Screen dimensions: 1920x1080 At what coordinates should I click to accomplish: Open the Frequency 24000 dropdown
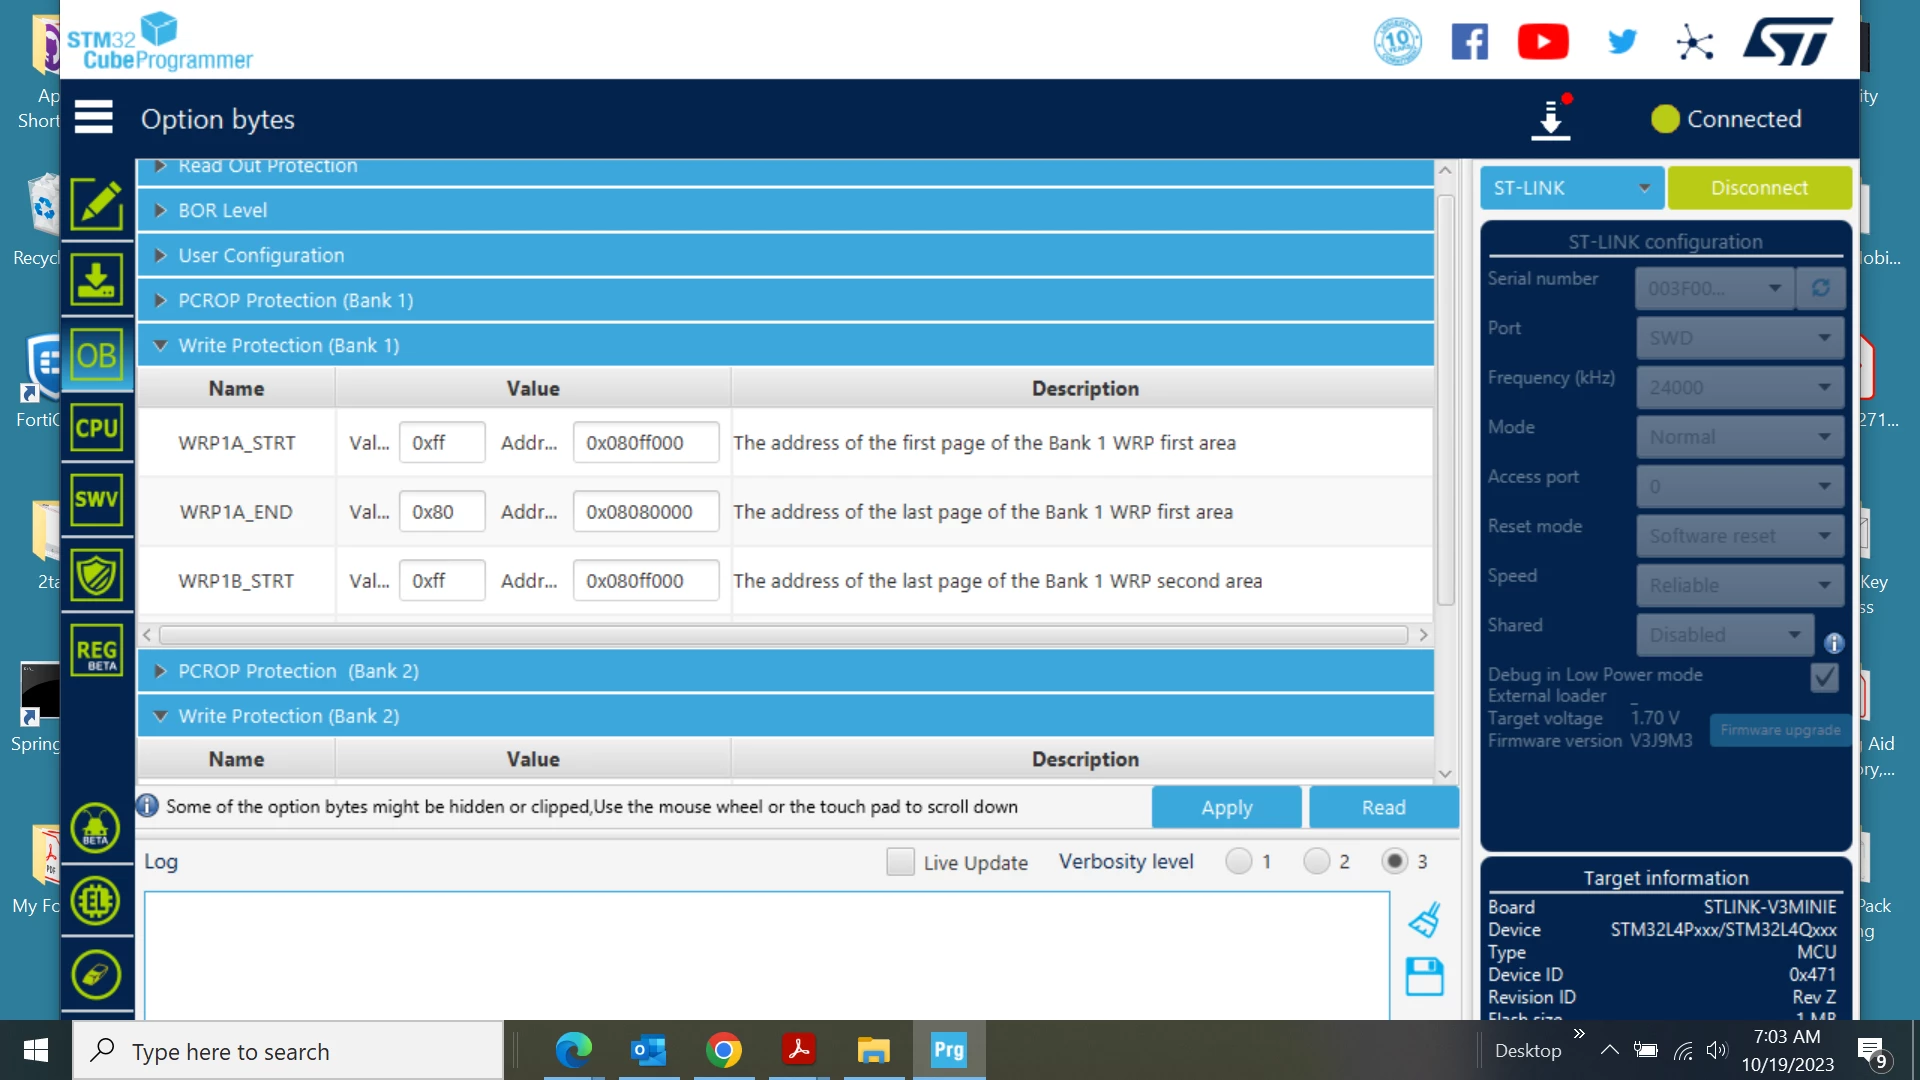pos(1740,387)
